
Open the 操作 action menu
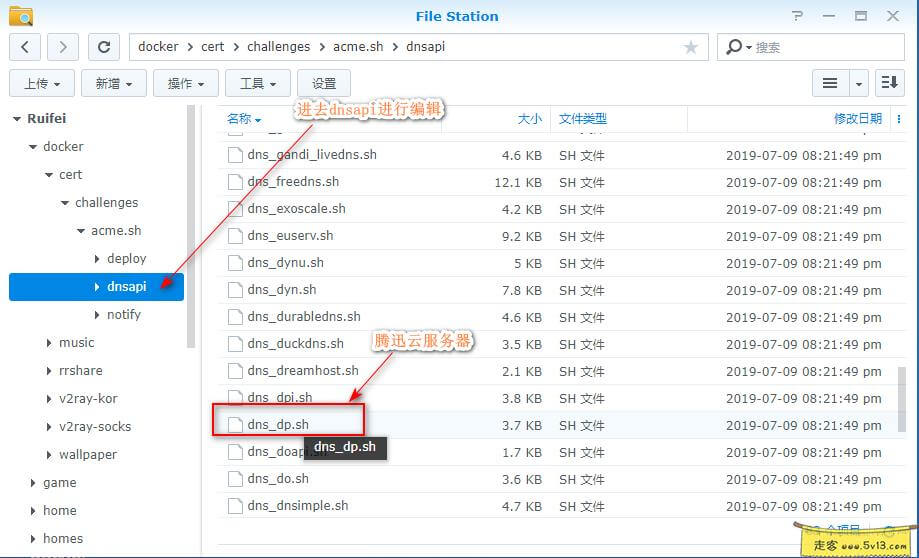186,84
